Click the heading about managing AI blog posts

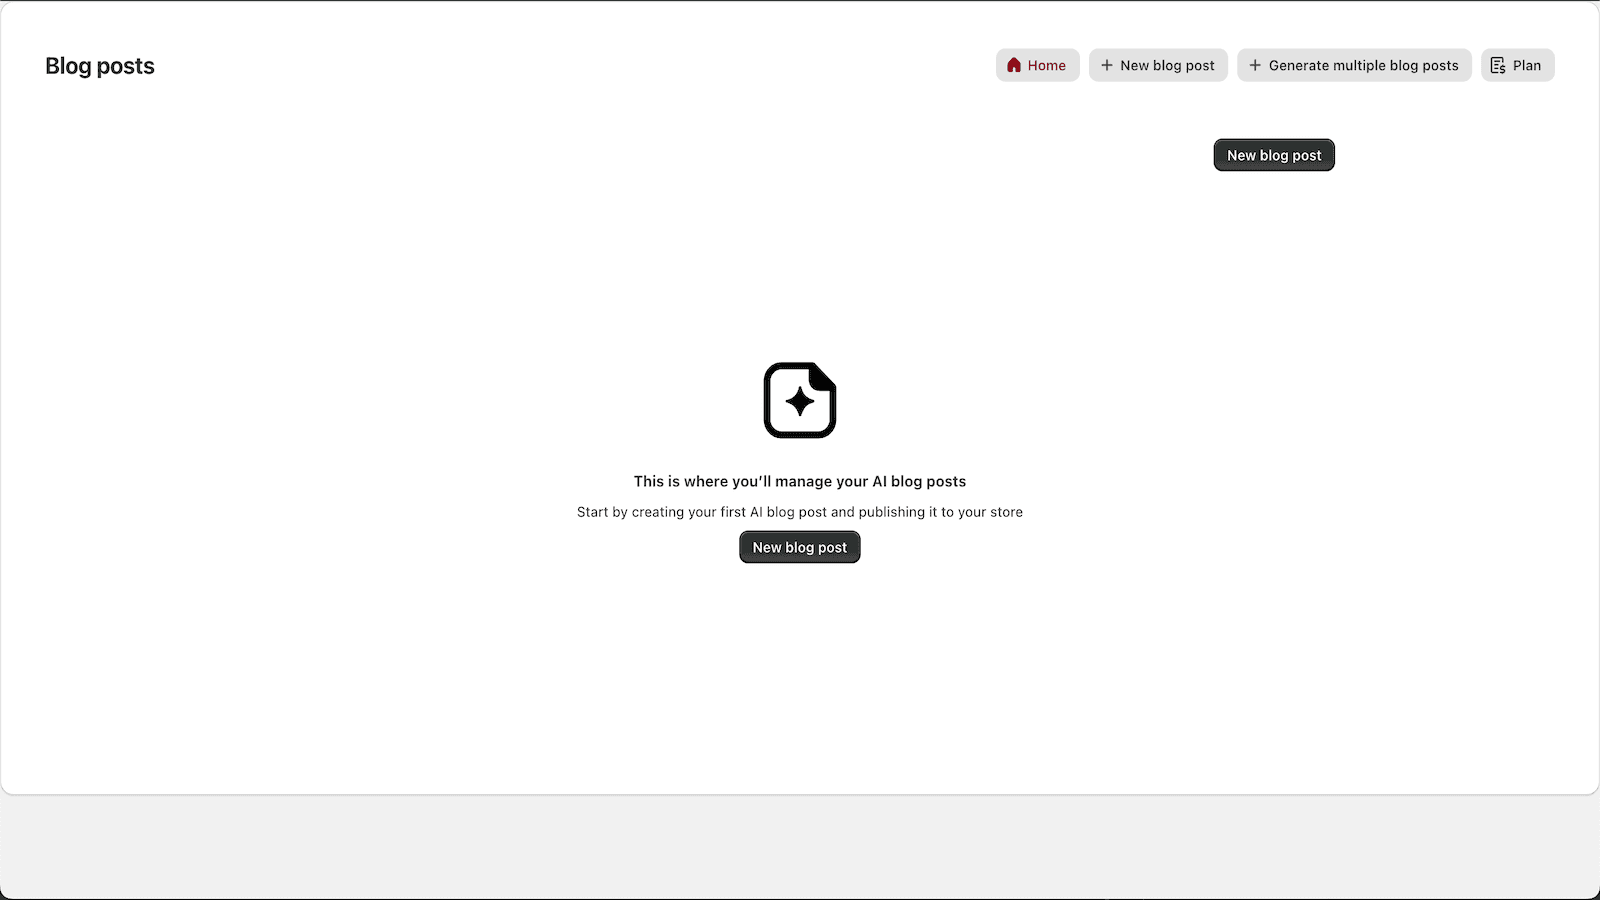(x=800, y=481)
